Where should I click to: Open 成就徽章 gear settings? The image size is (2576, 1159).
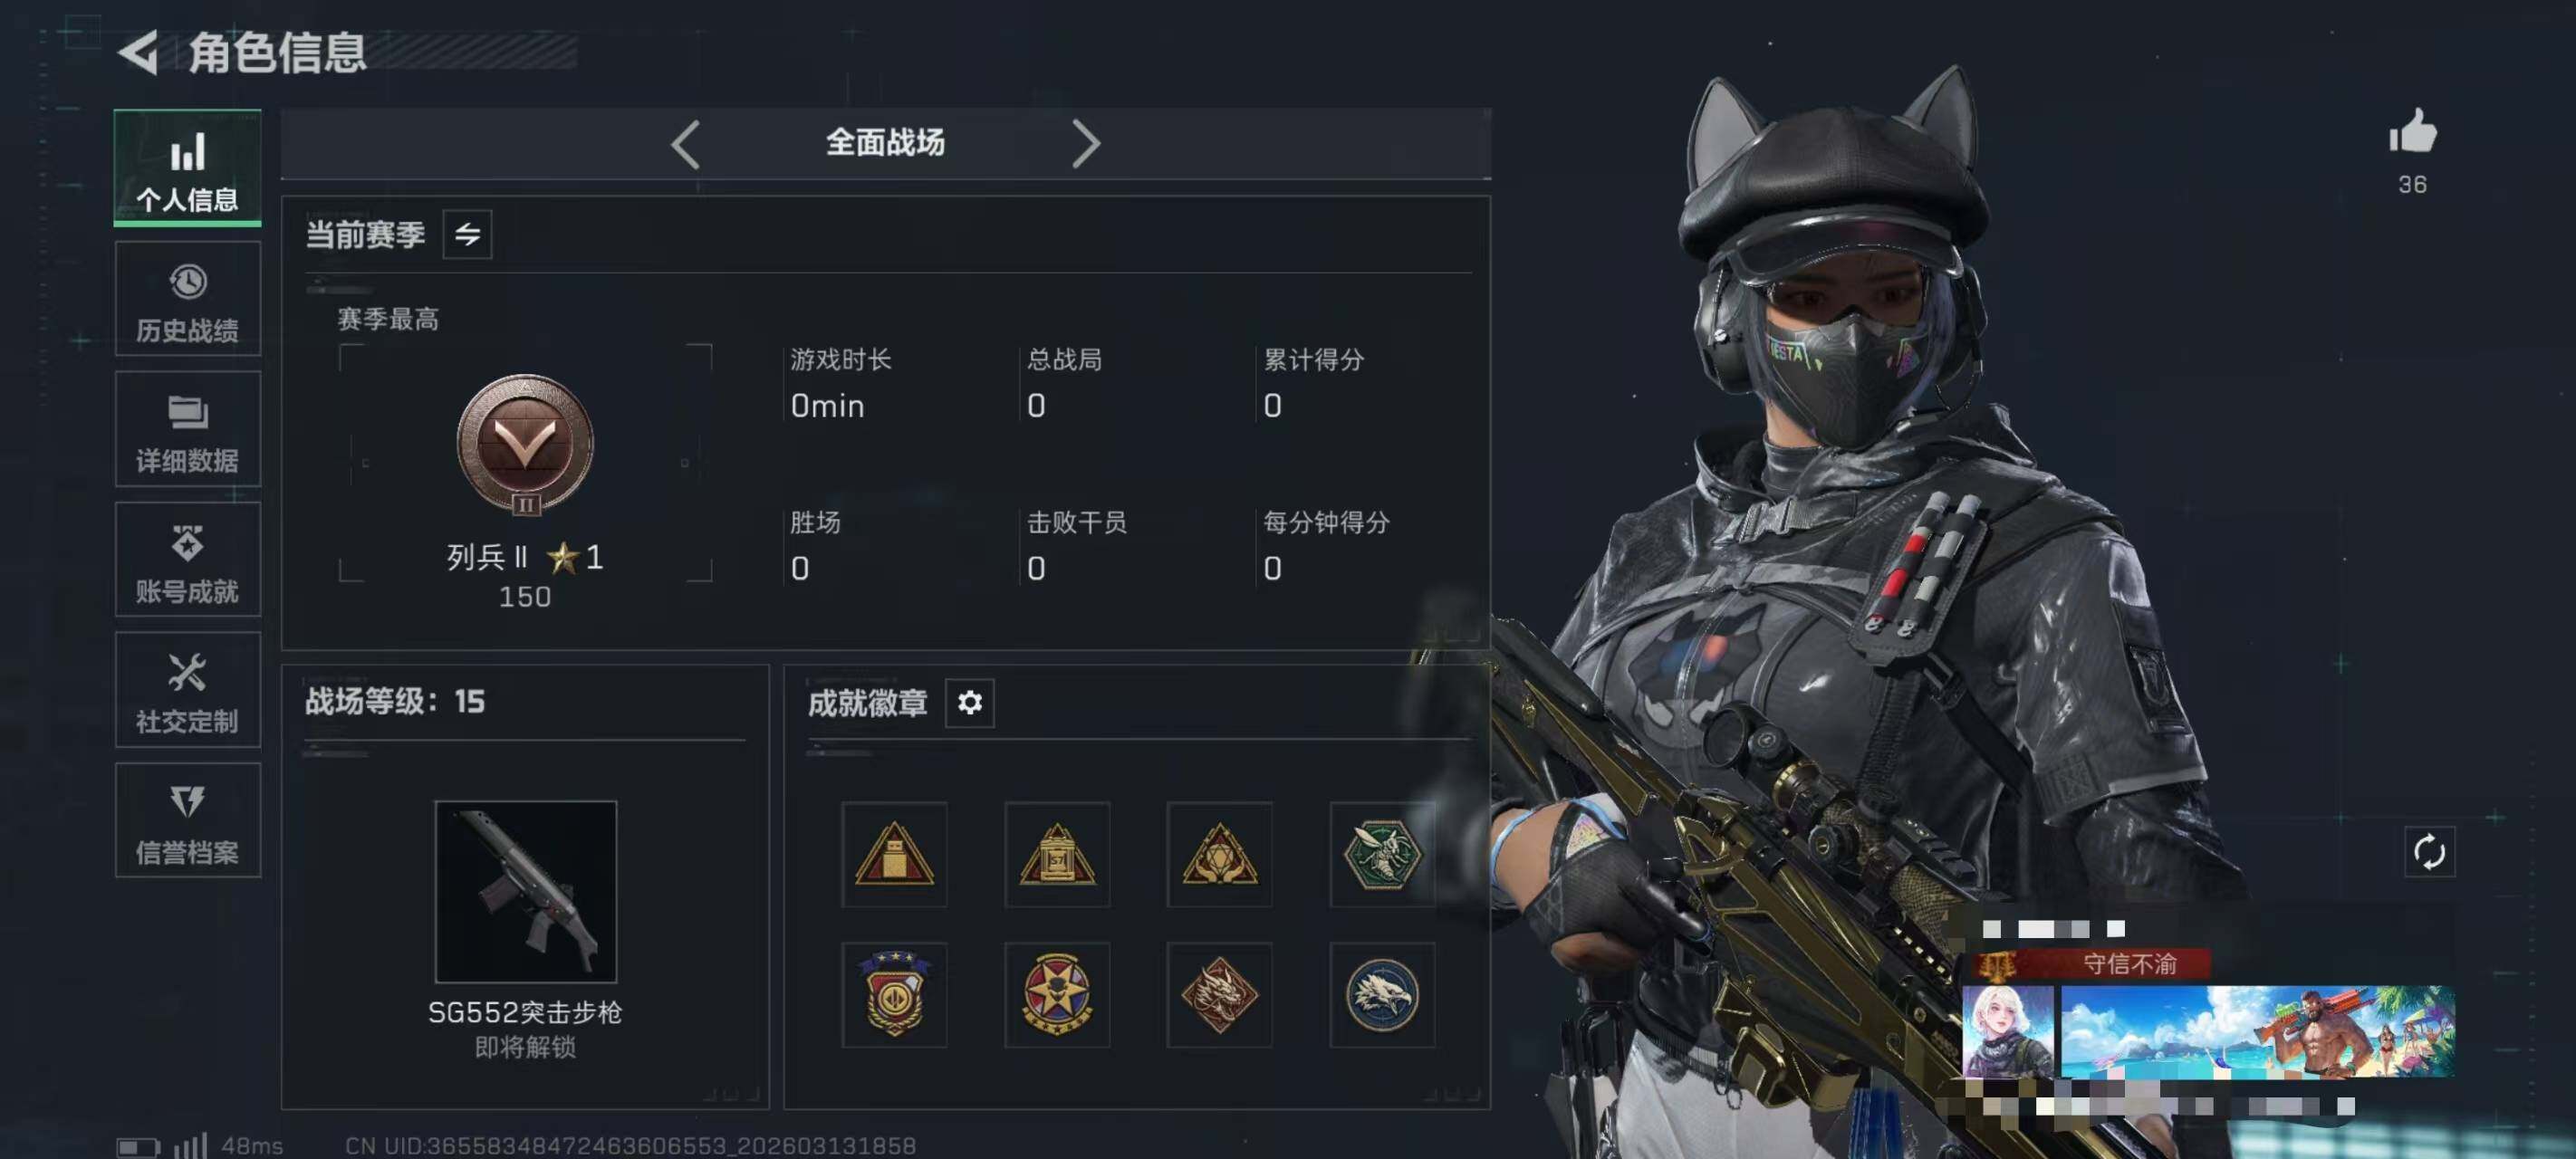tap(969, 703)
